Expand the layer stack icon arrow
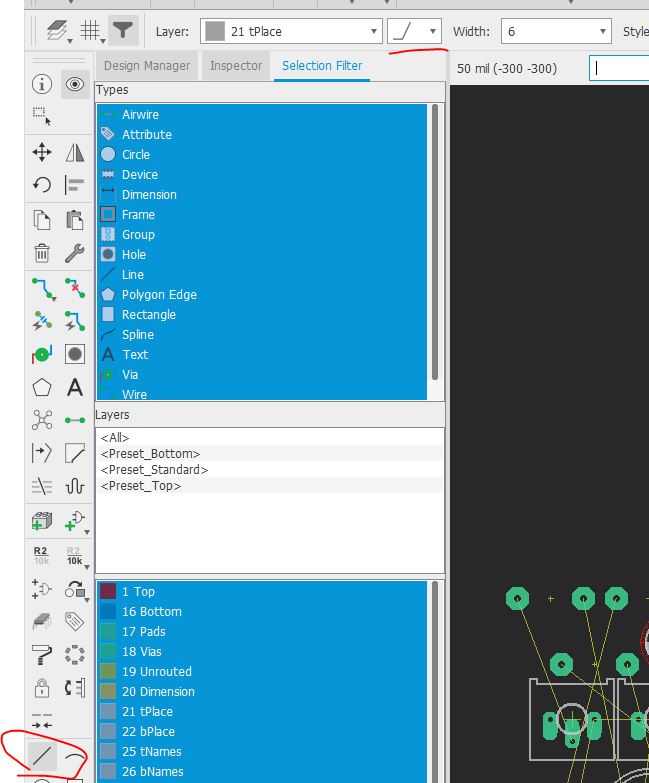 (x=70, y=41)
